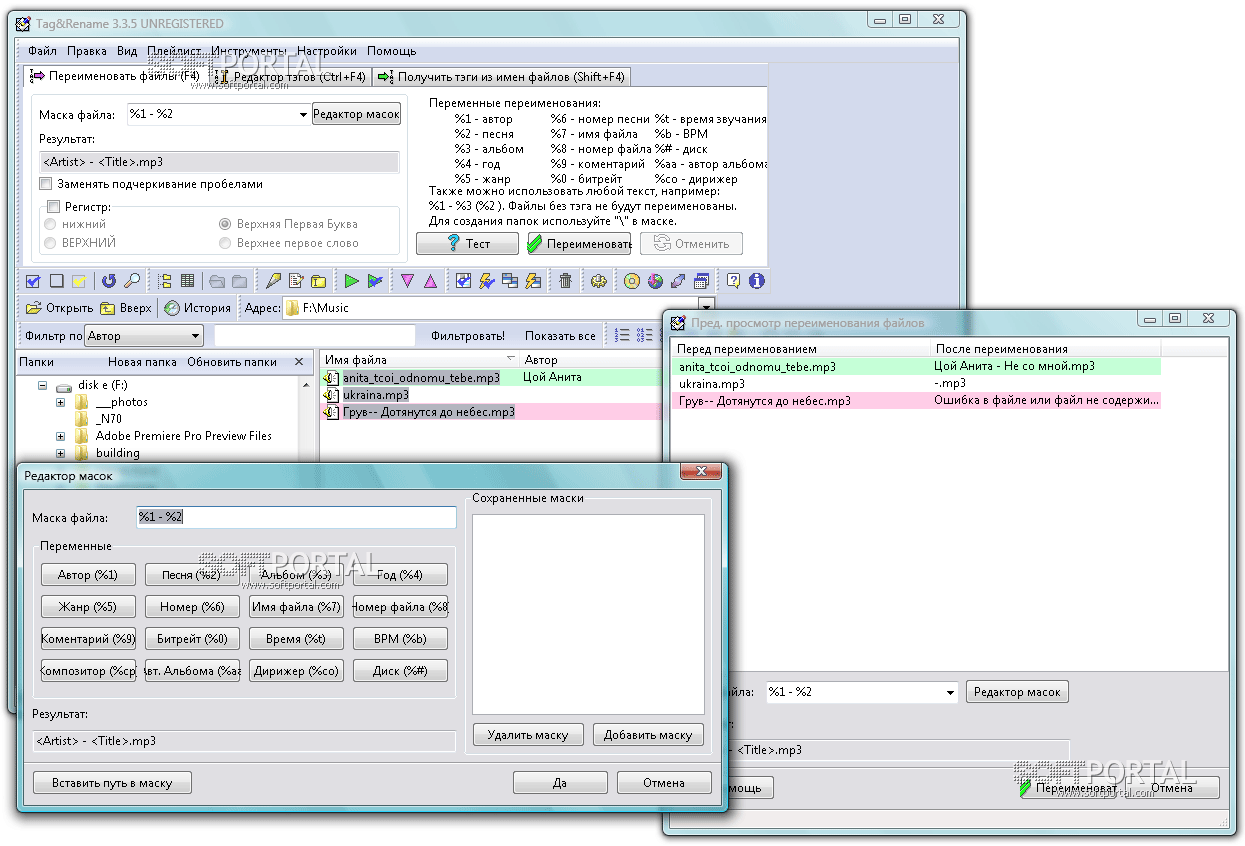This screenshot has height=846, width=1245.
Task: Click the play checked files icon
Action: (375, 281)
